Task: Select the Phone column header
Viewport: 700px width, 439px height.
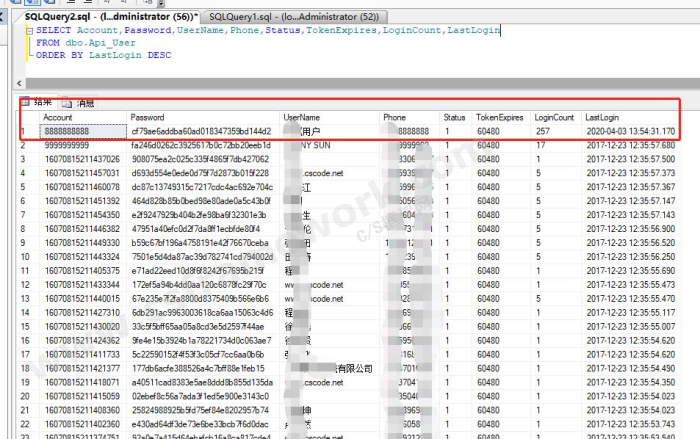Action: click(x=394, y=117)
